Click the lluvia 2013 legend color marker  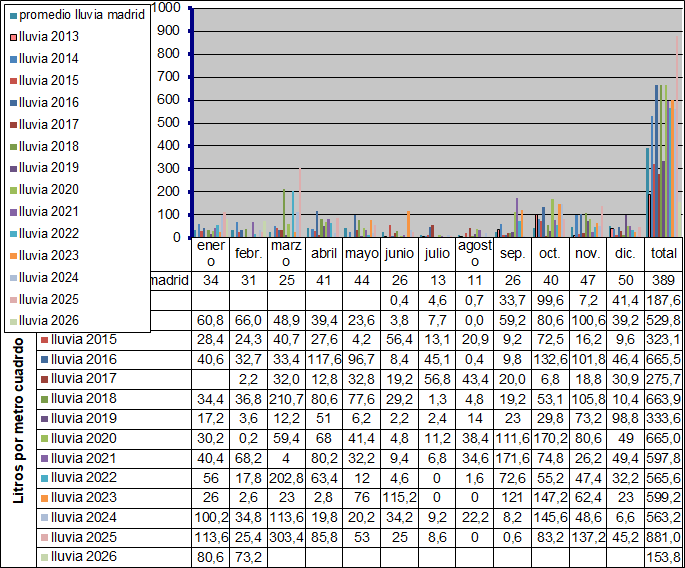(x=12, y=37)
